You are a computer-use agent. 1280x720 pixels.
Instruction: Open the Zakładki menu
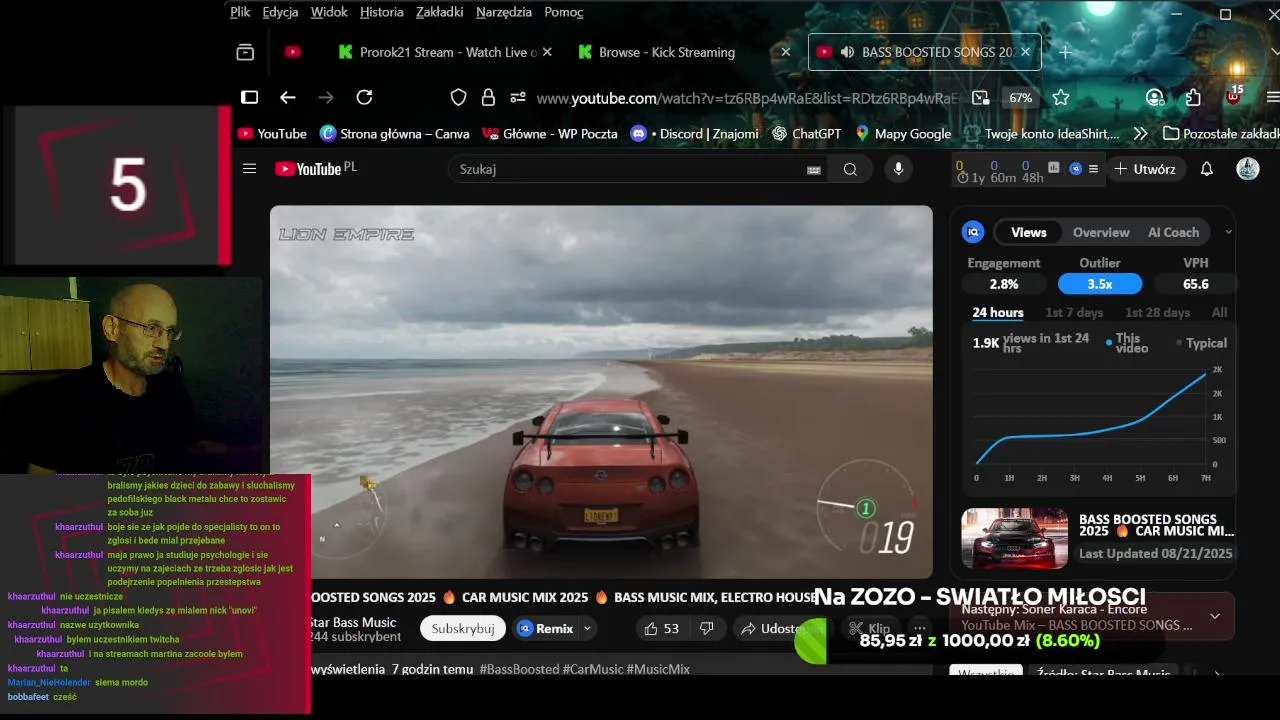[440, 12]
